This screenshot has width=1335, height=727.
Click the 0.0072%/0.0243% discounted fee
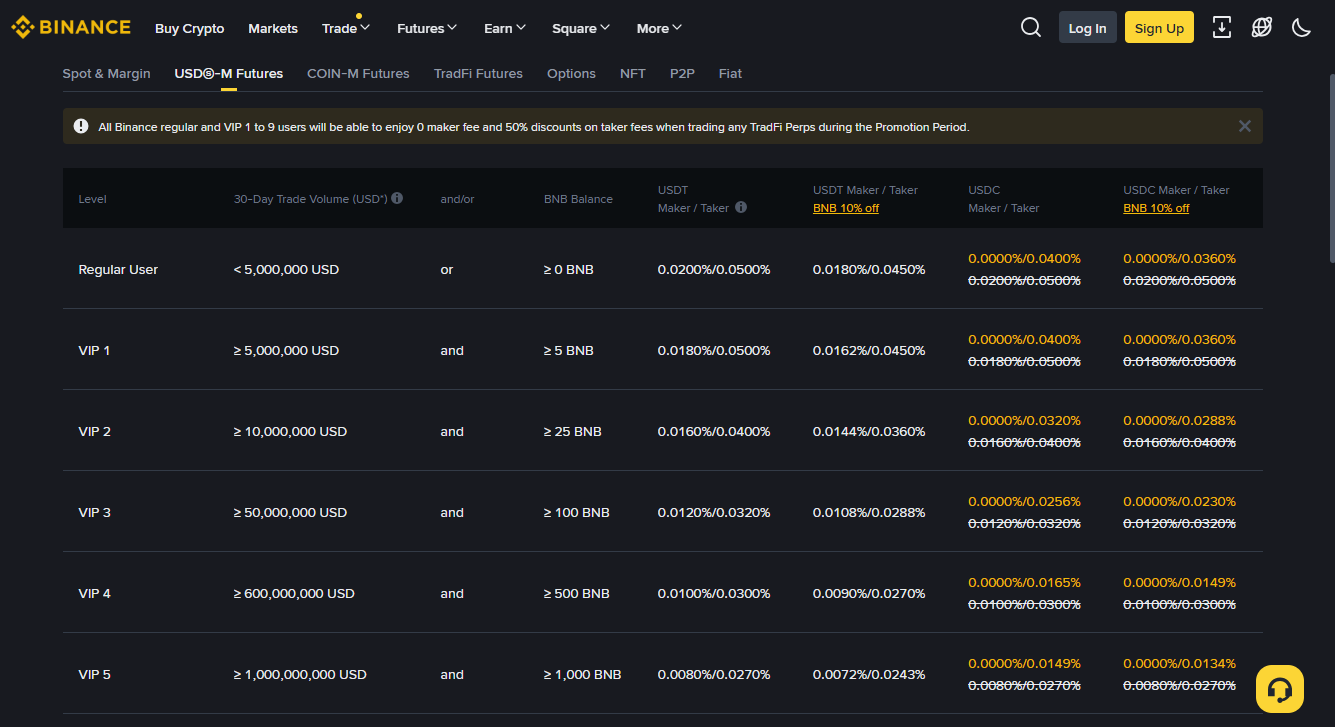pyautogui.click(x=869, y=674)
